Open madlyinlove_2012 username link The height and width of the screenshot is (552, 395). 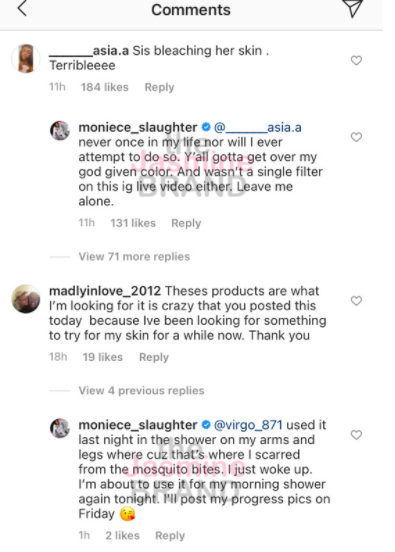105,291
